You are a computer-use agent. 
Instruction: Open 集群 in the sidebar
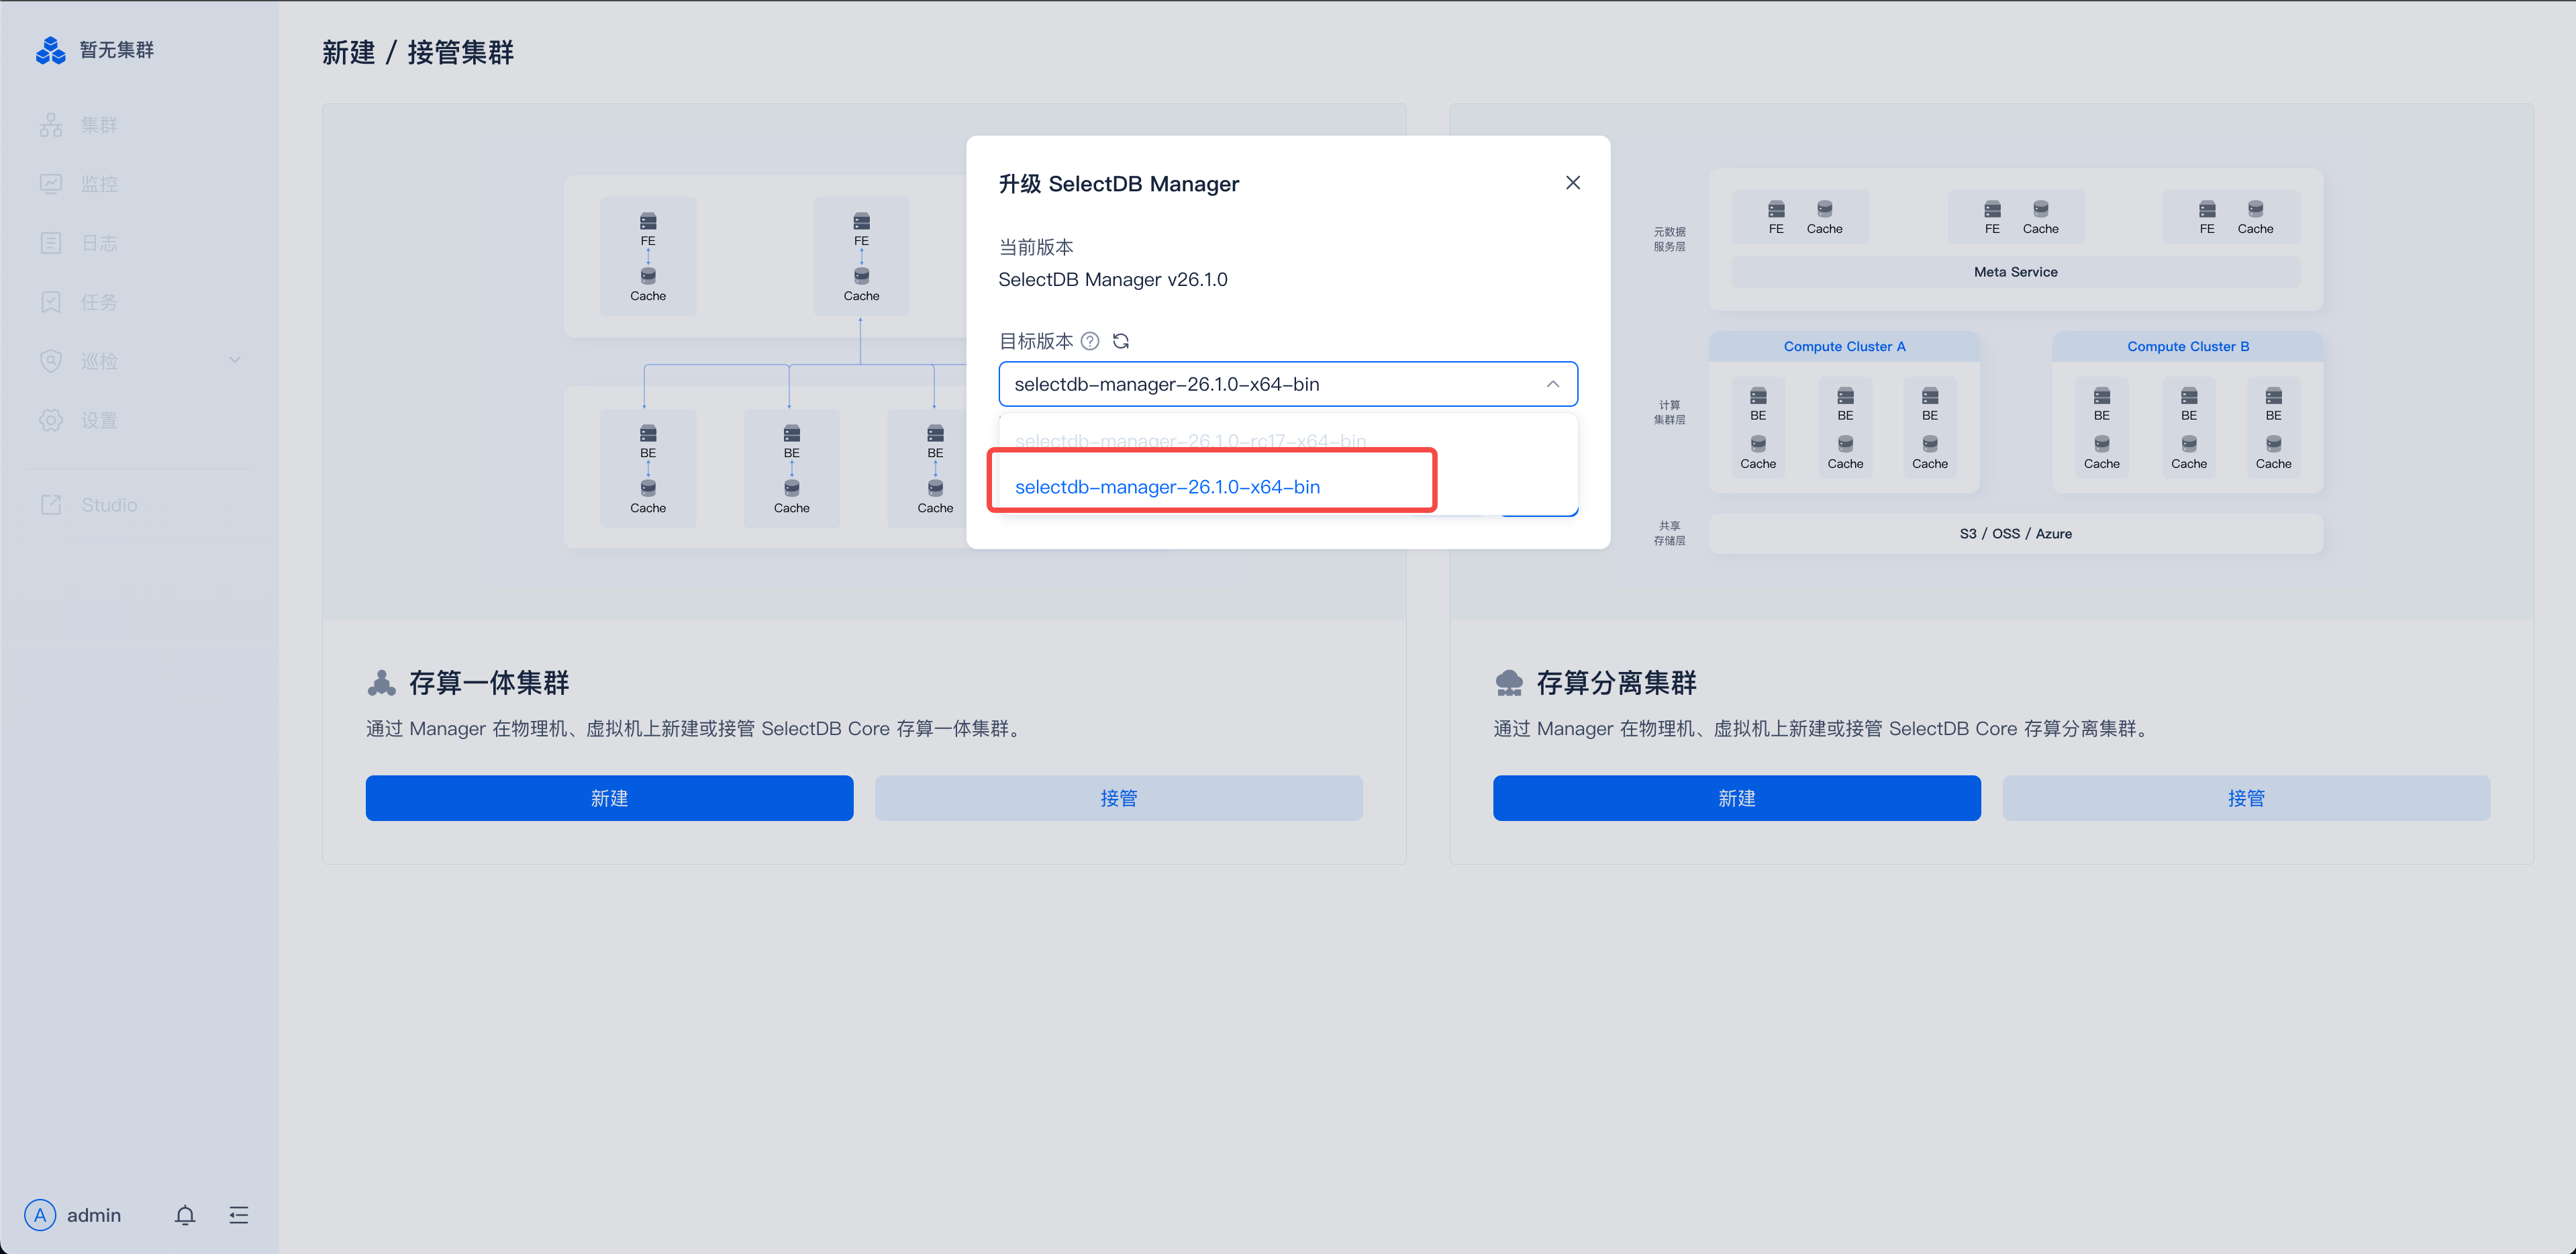pos(99,125)
